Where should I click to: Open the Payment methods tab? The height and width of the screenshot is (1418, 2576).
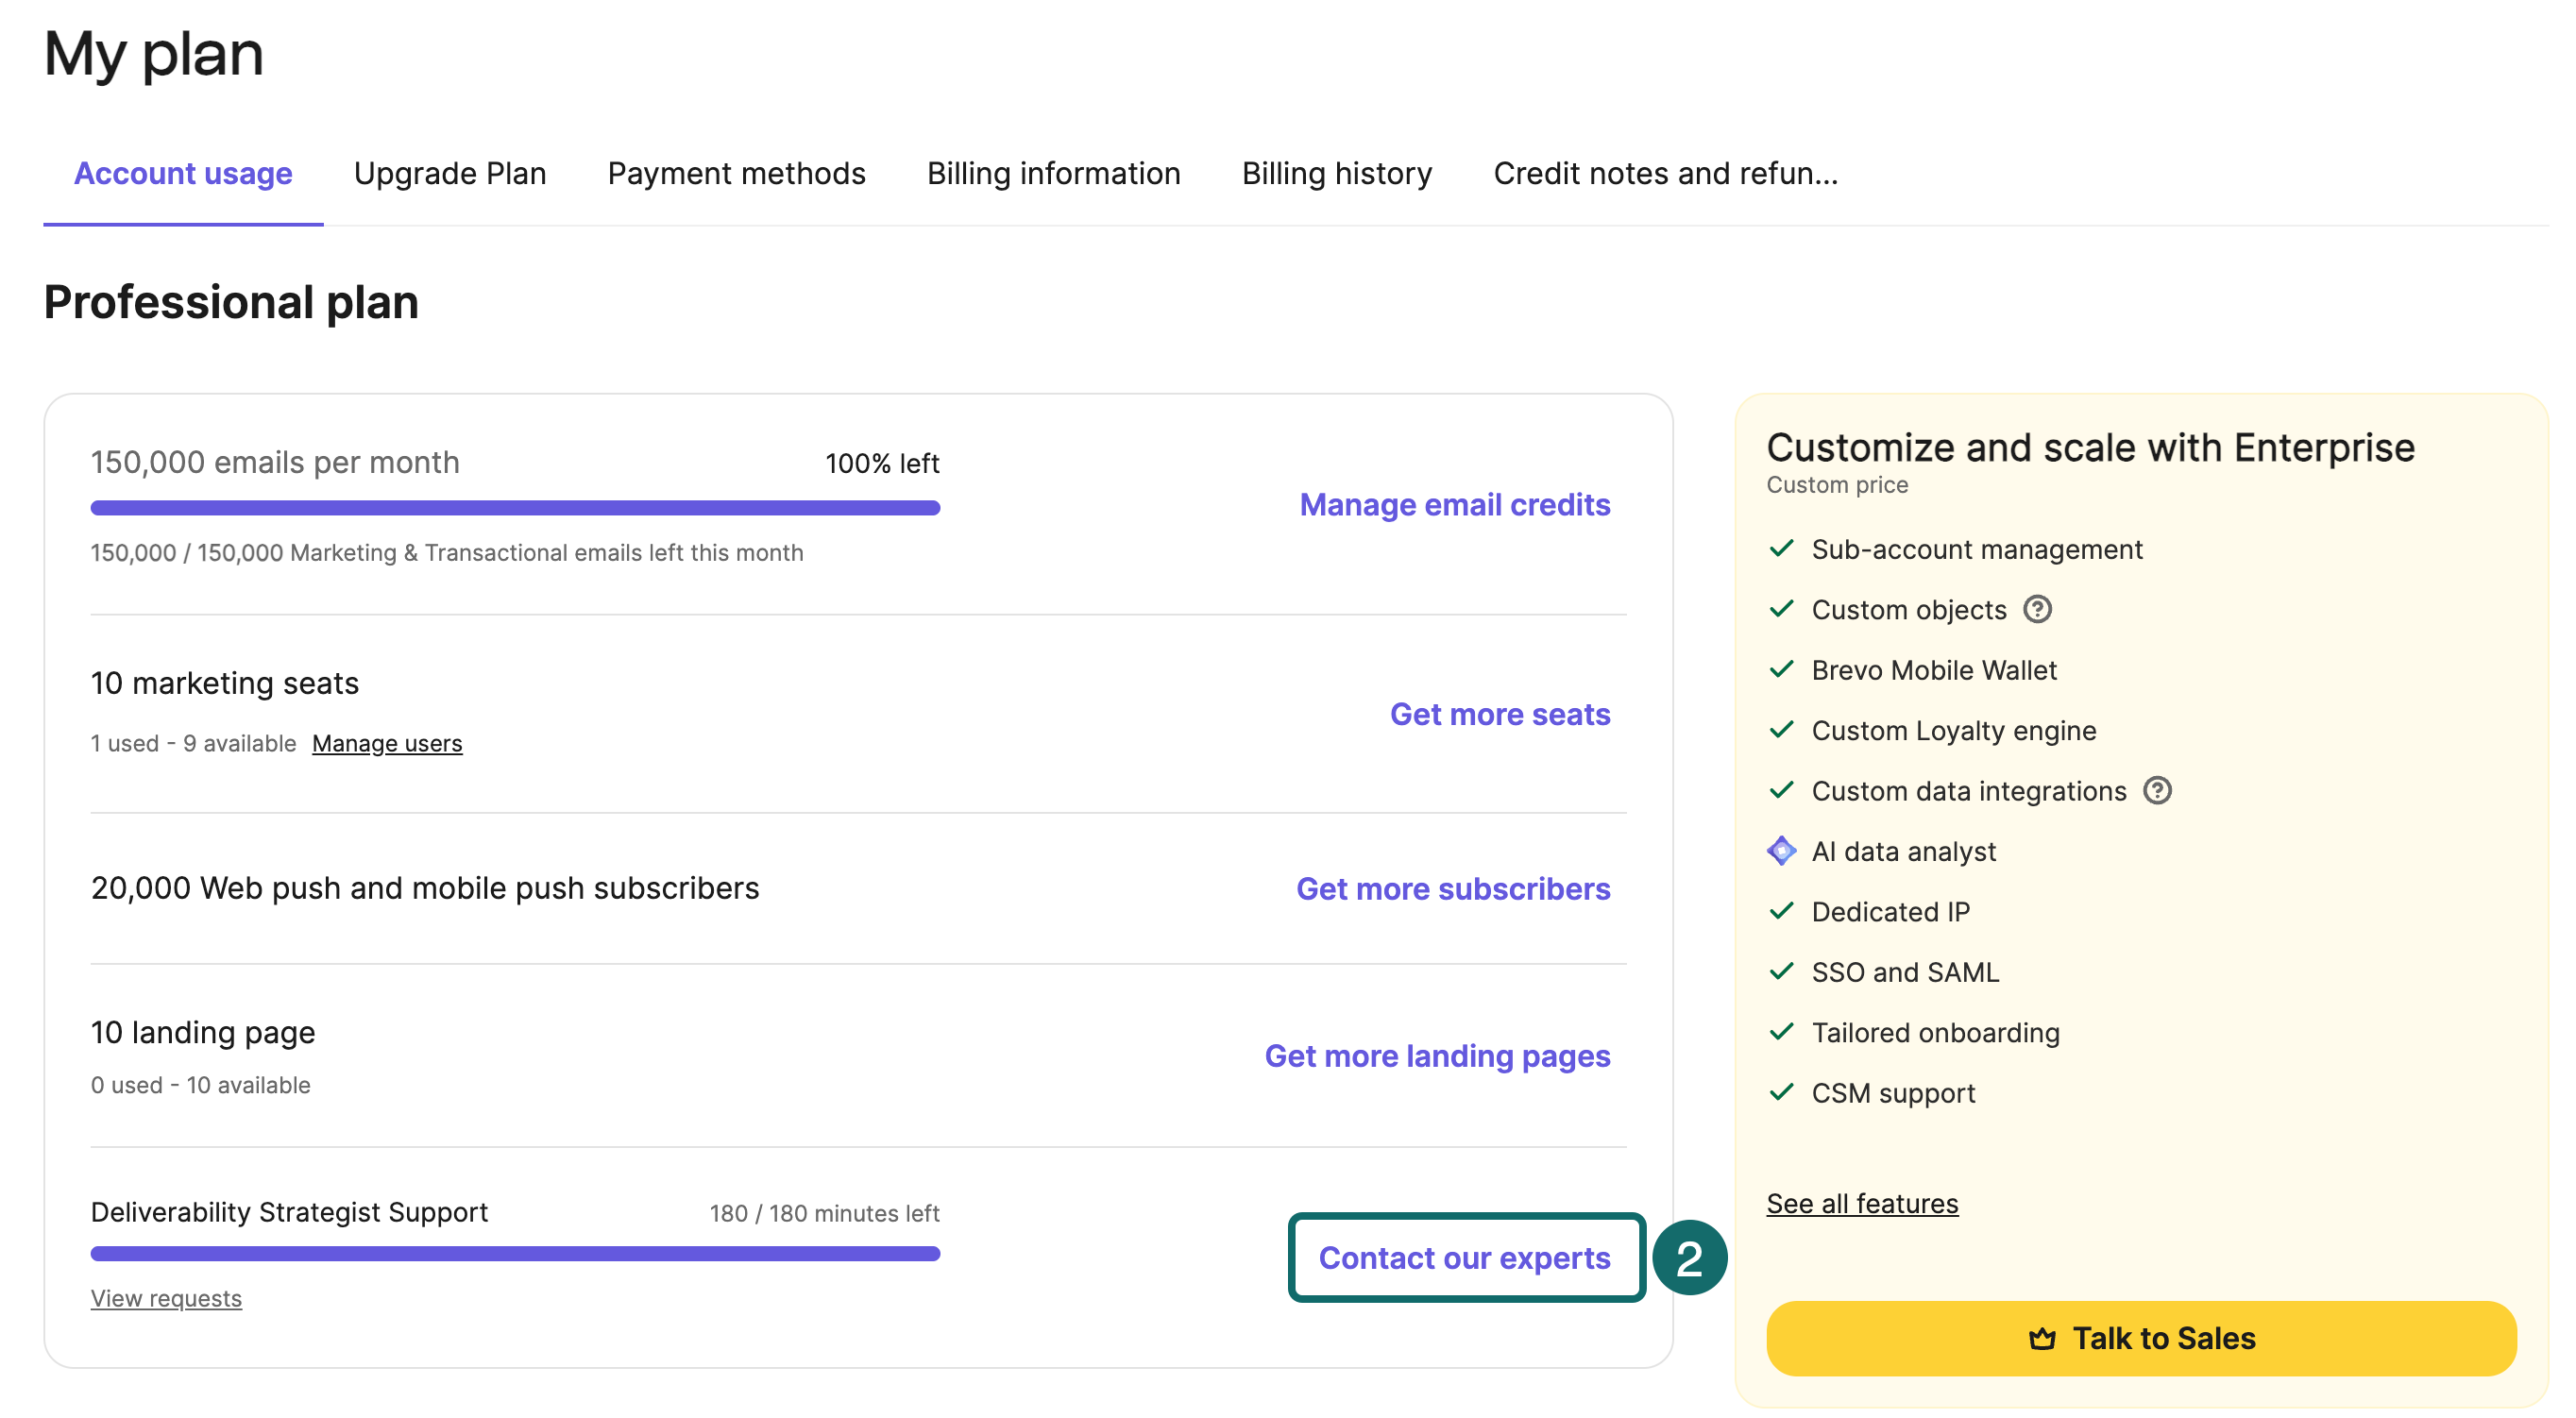coord(736,173)
